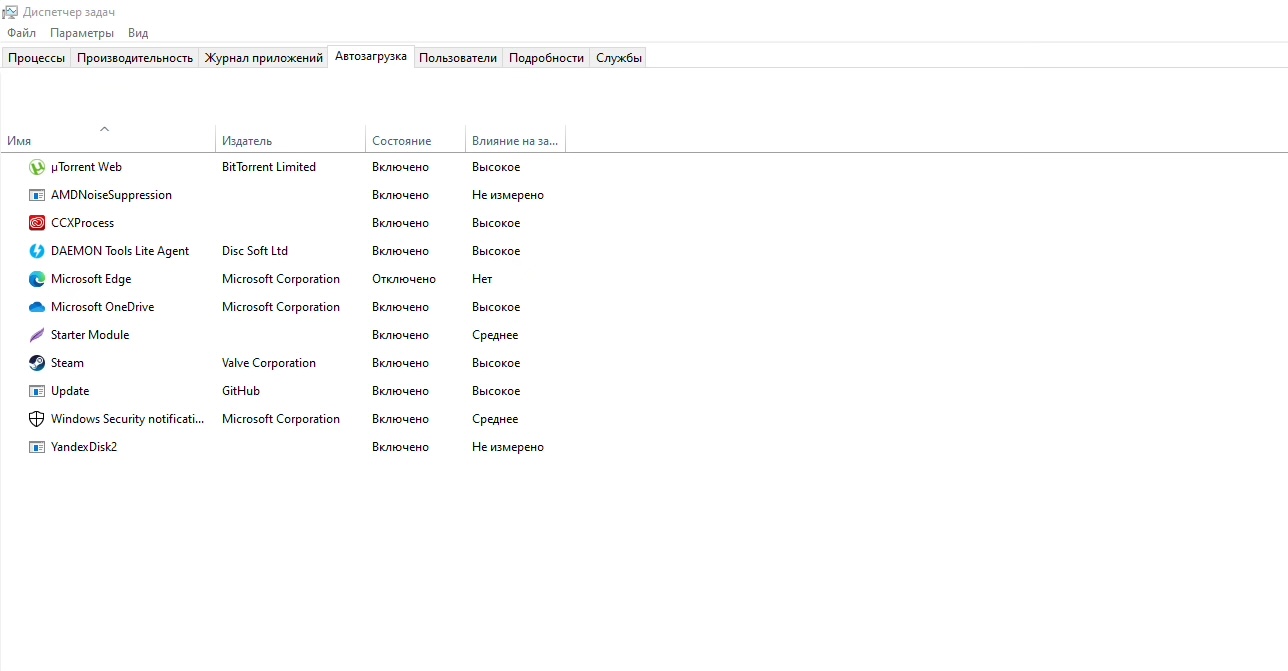Sort by the Влияние на запуск column
This screenshot has width=1288, height=671.
516,141
